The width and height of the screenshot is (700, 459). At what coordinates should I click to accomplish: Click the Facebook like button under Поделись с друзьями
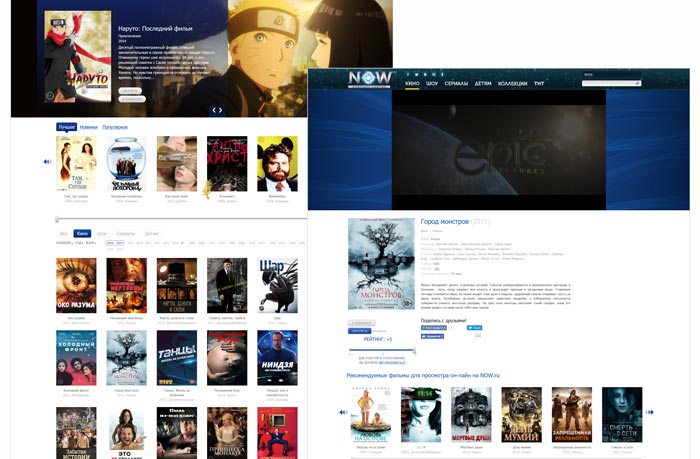click(x=432, y=336)
